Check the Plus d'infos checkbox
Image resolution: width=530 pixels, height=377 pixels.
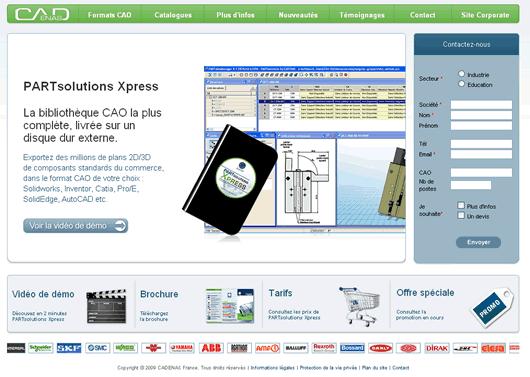pyautogui.click(x=461, y=205)
